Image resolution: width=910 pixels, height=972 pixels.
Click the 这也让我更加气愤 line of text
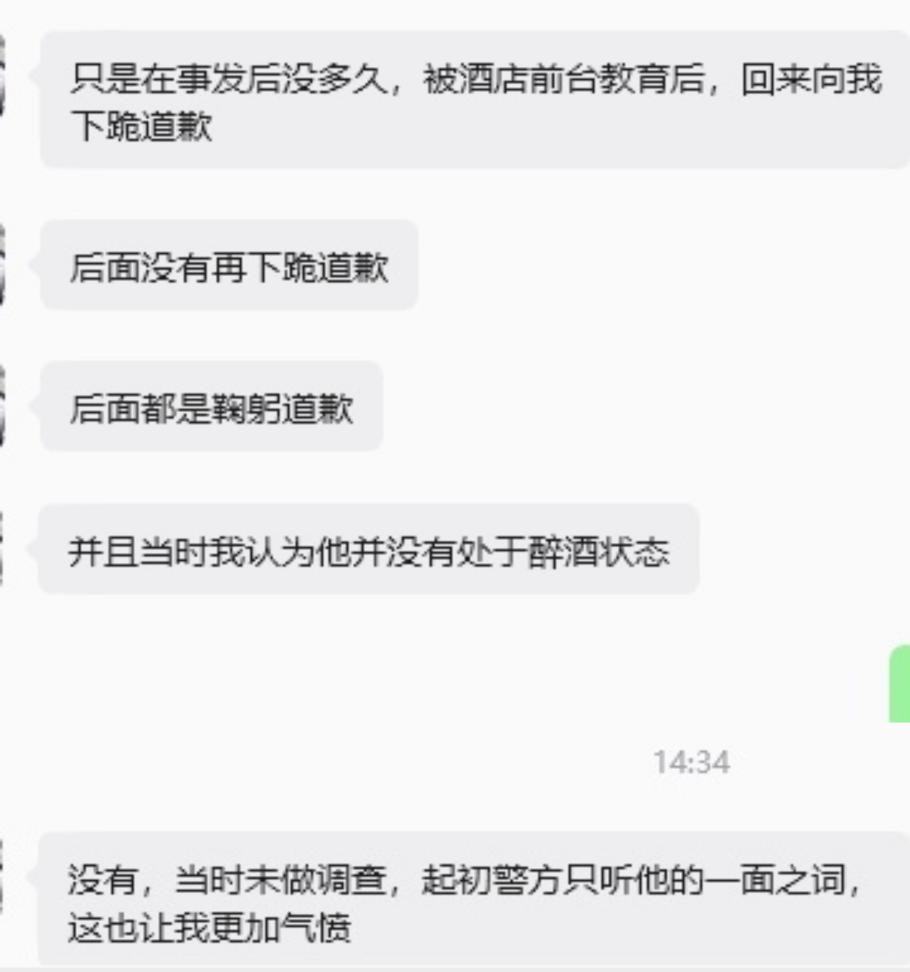210,928
